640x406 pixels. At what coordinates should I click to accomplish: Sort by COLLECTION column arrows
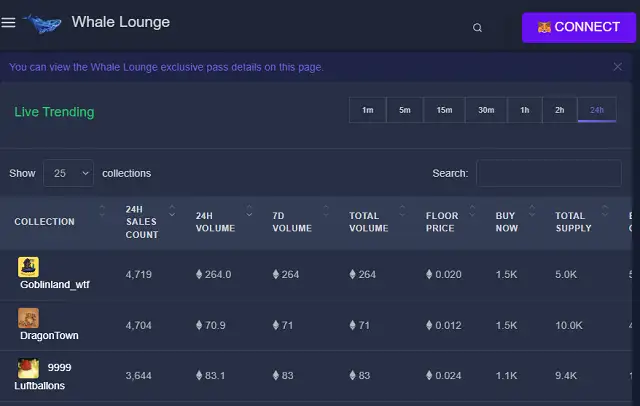pos(102,211)
